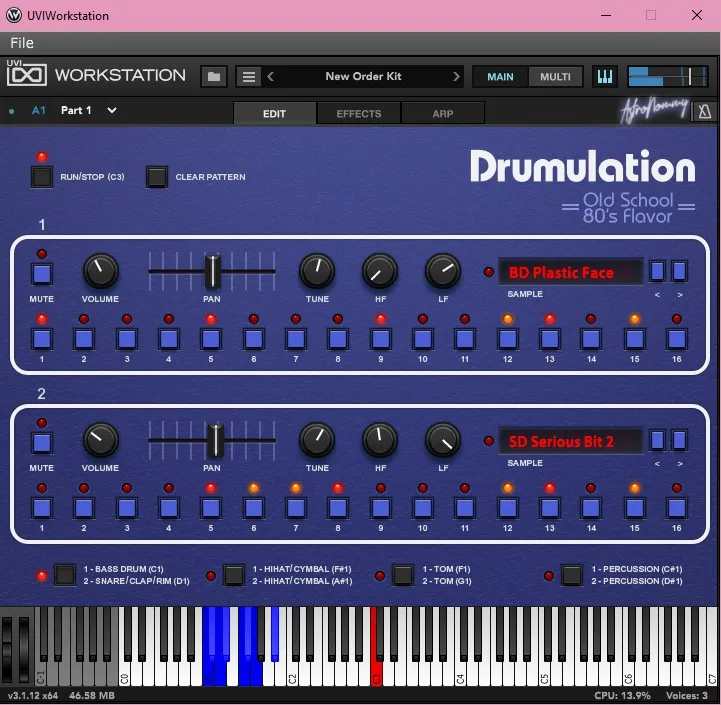Open SD Serious Bit 2 sample display
The height and width of the screenshot is (705, 721).
570,441
